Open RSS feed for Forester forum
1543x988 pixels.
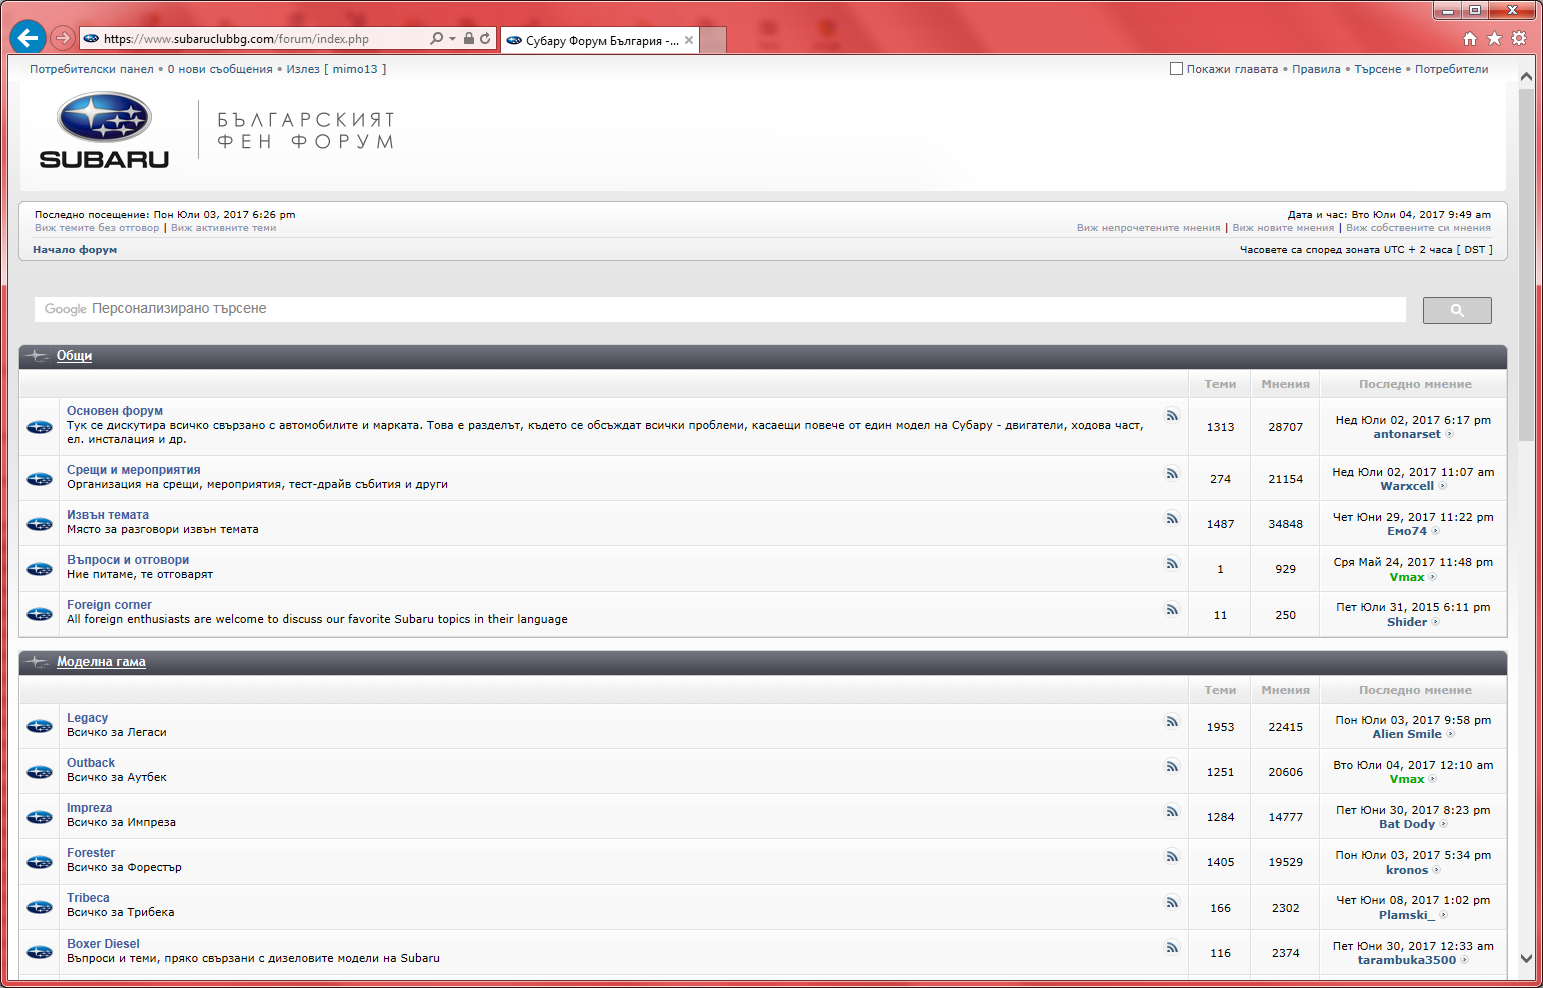(x=1172, y=856)
